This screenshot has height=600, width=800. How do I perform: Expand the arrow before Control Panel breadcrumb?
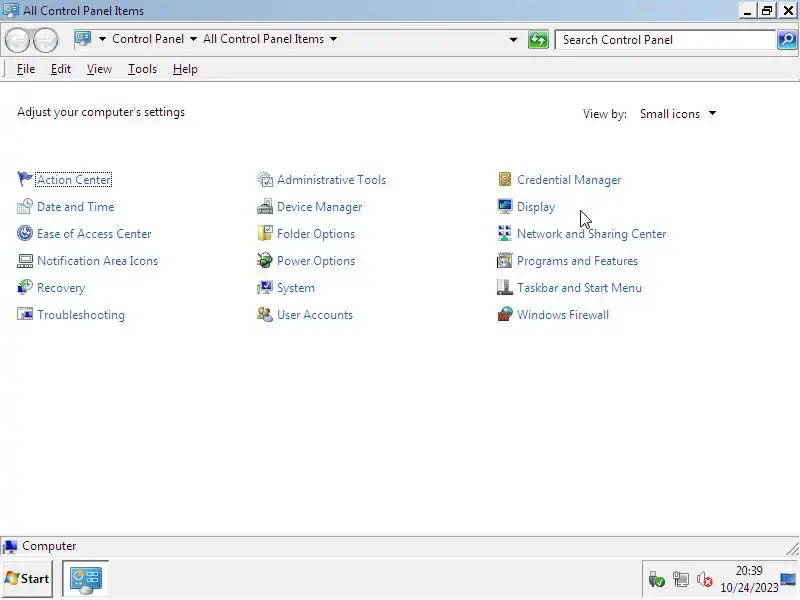coord(102,39)
